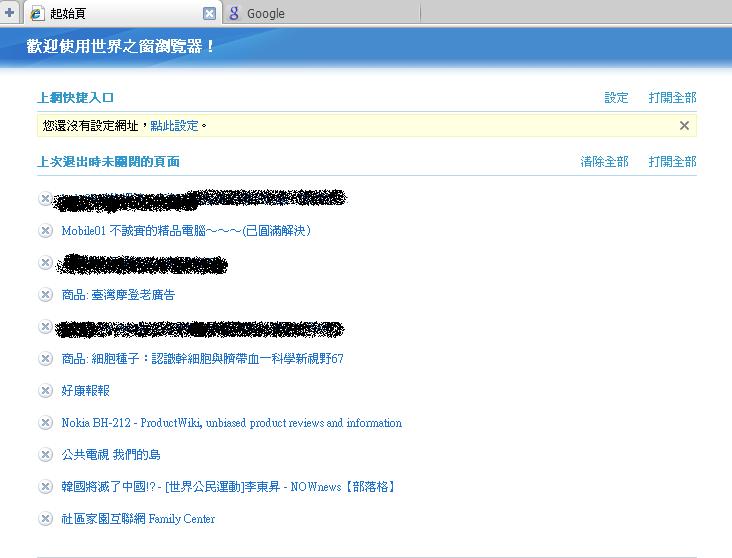Open 韓國將滅了中國 NOWnews blog link

tap(229, 487)
